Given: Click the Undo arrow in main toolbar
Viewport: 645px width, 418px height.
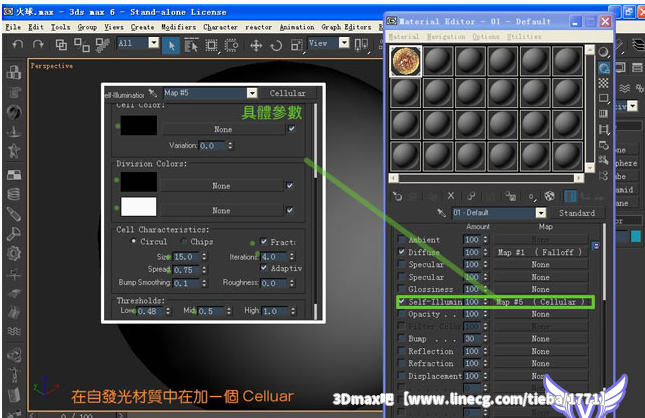Looking at the screenshot, I should [x=18, y=44].
